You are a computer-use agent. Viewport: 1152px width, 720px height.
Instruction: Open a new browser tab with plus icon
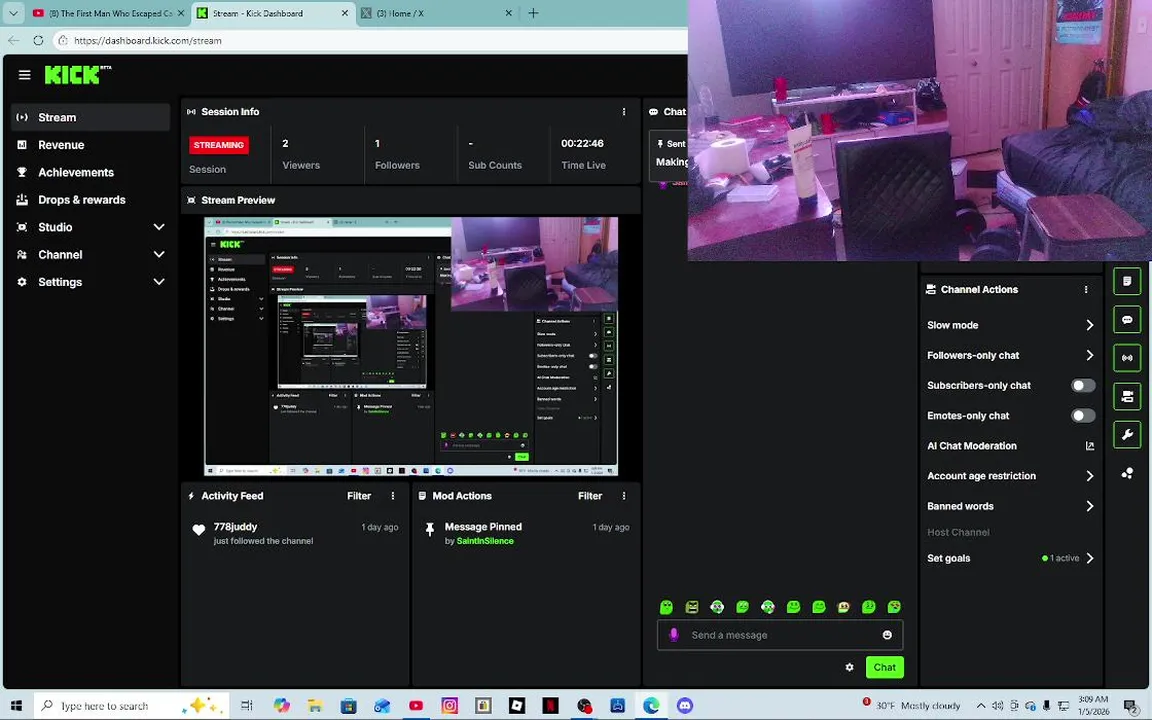tap(533, 13)
